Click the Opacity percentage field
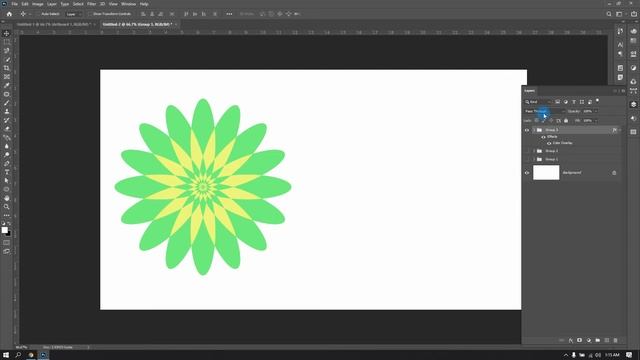640x360 pixels. tap(587, 111)
